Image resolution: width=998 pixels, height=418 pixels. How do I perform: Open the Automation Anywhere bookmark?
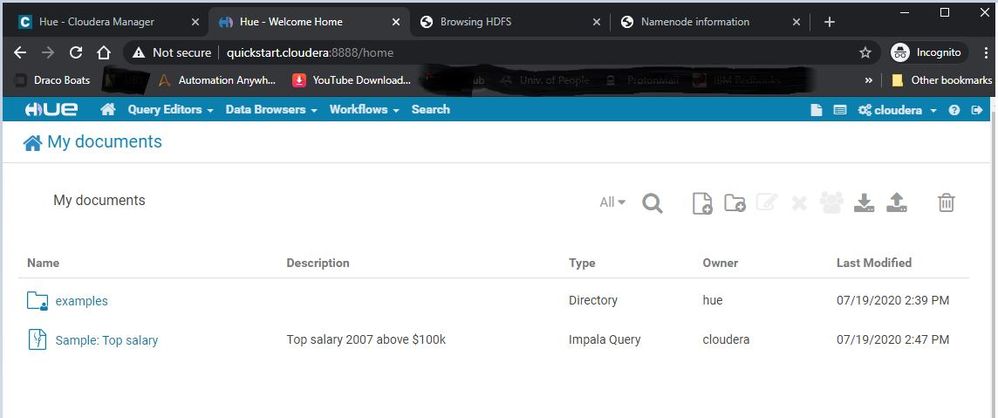pyautogui.click(x=217, y=81)
